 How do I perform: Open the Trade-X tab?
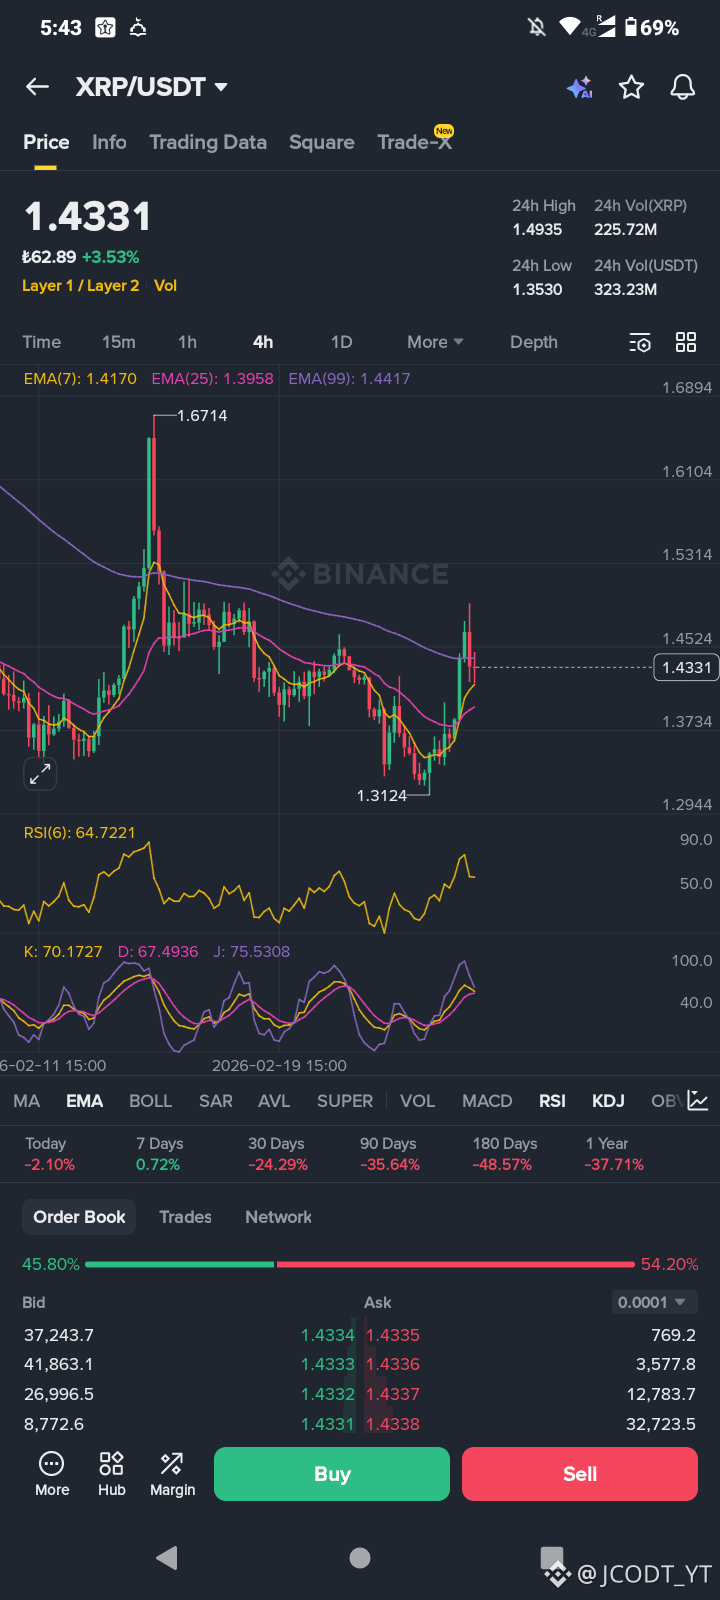415,142
